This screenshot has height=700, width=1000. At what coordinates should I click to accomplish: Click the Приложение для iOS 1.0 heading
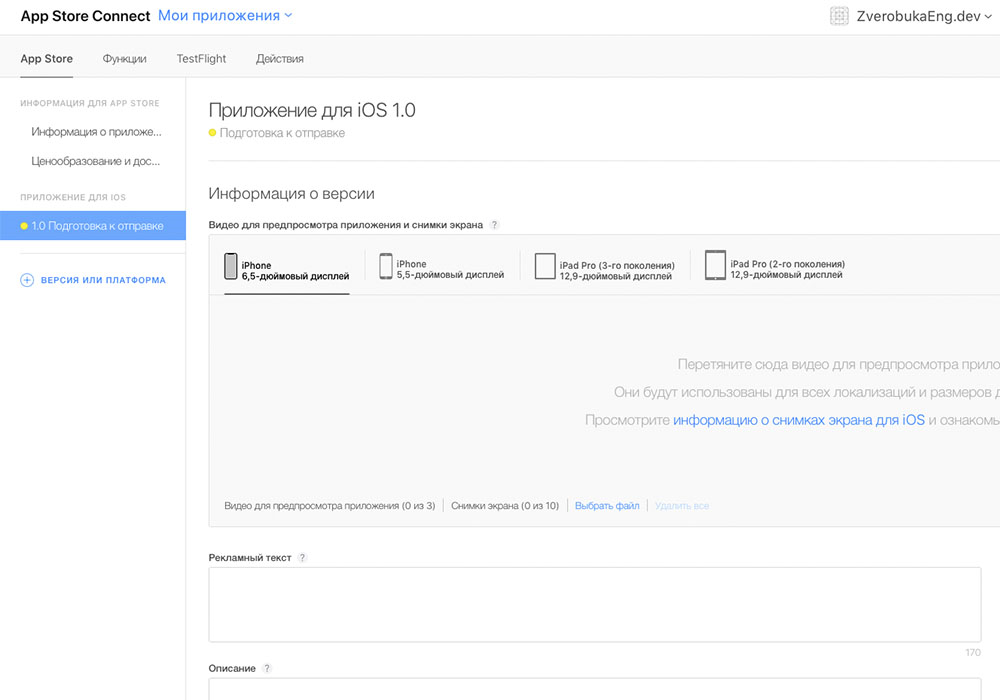coord(312,110)
